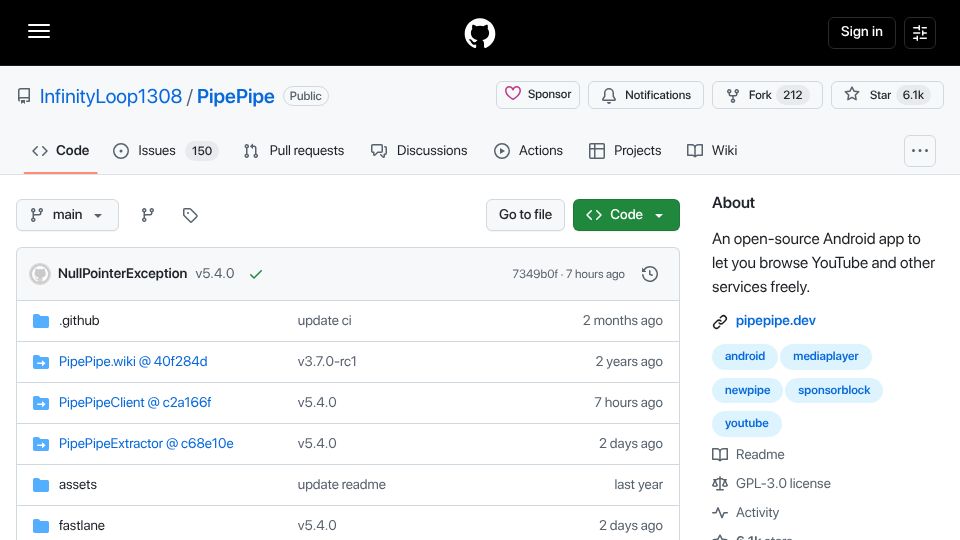Image resolution: width=960 pixels, height=540 pixels.
Task: View all branches icon
Action: coord(148,215)
